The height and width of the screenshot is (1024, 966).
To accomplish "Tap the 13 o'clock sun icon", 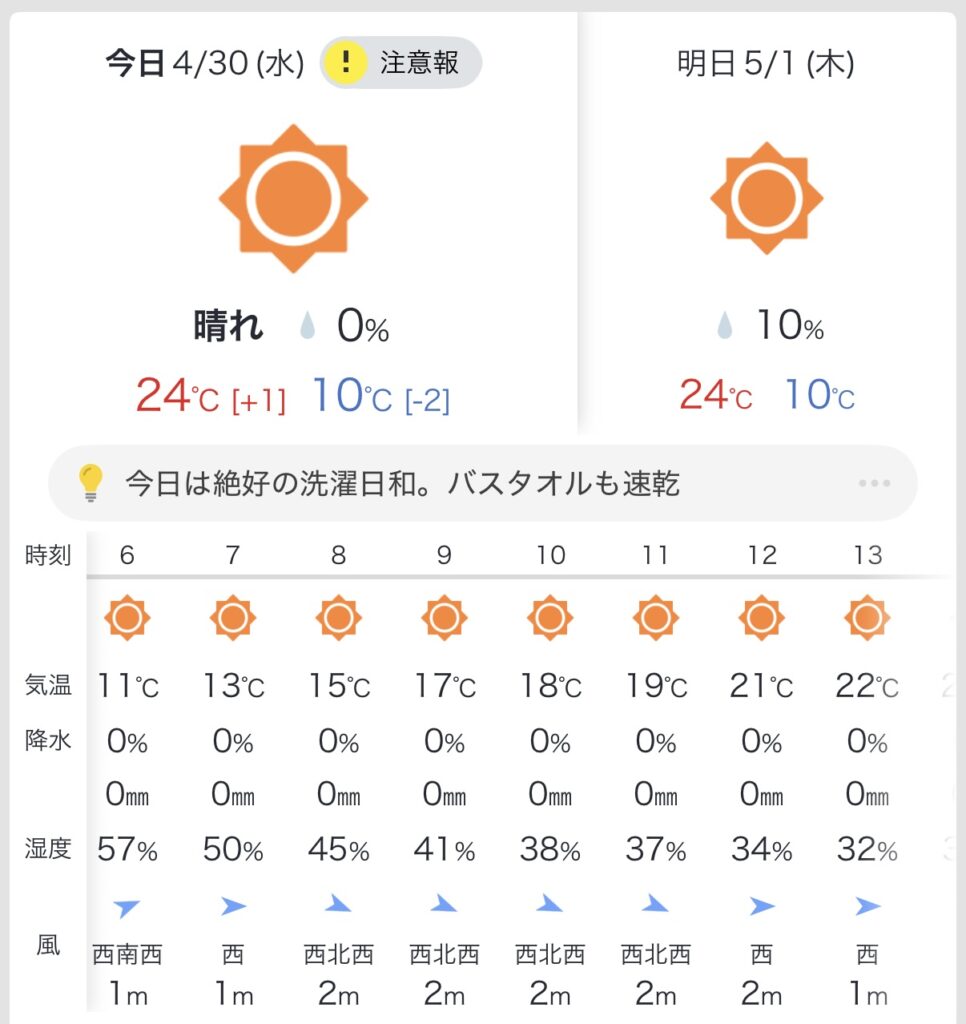I will coord(867,617).
